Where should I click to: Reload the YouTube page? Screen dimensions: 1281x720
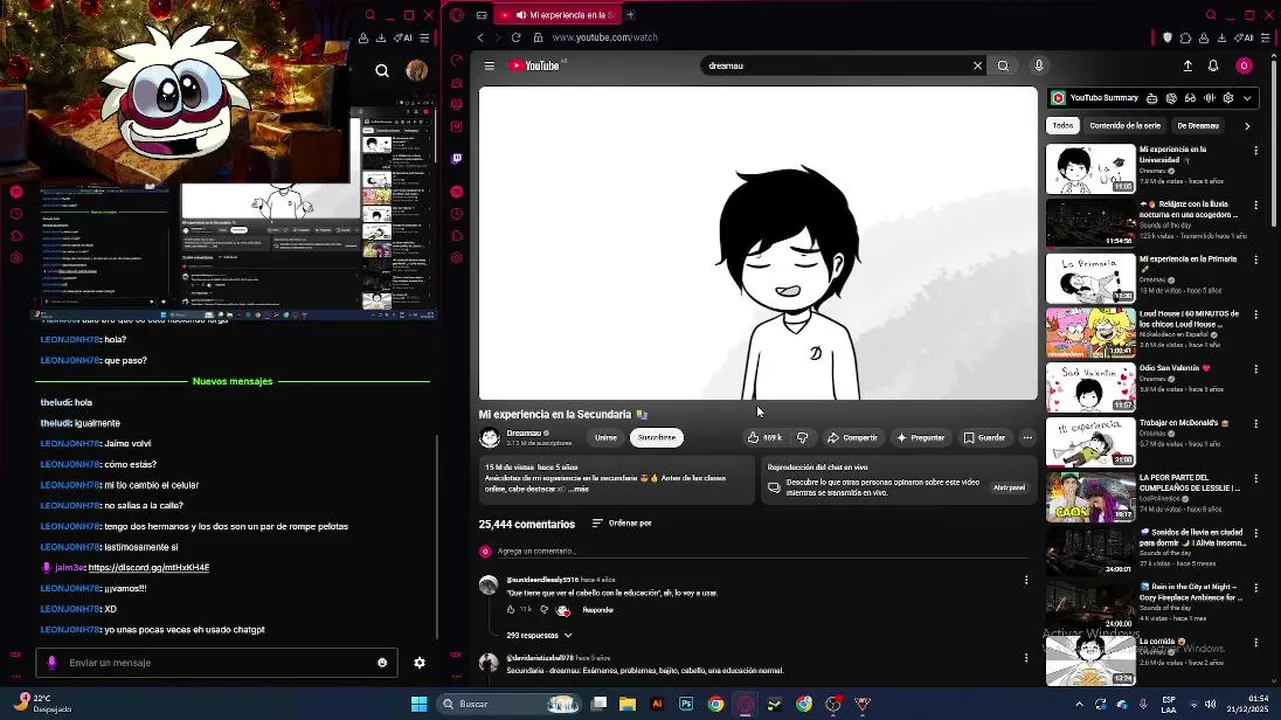(516, 38)
